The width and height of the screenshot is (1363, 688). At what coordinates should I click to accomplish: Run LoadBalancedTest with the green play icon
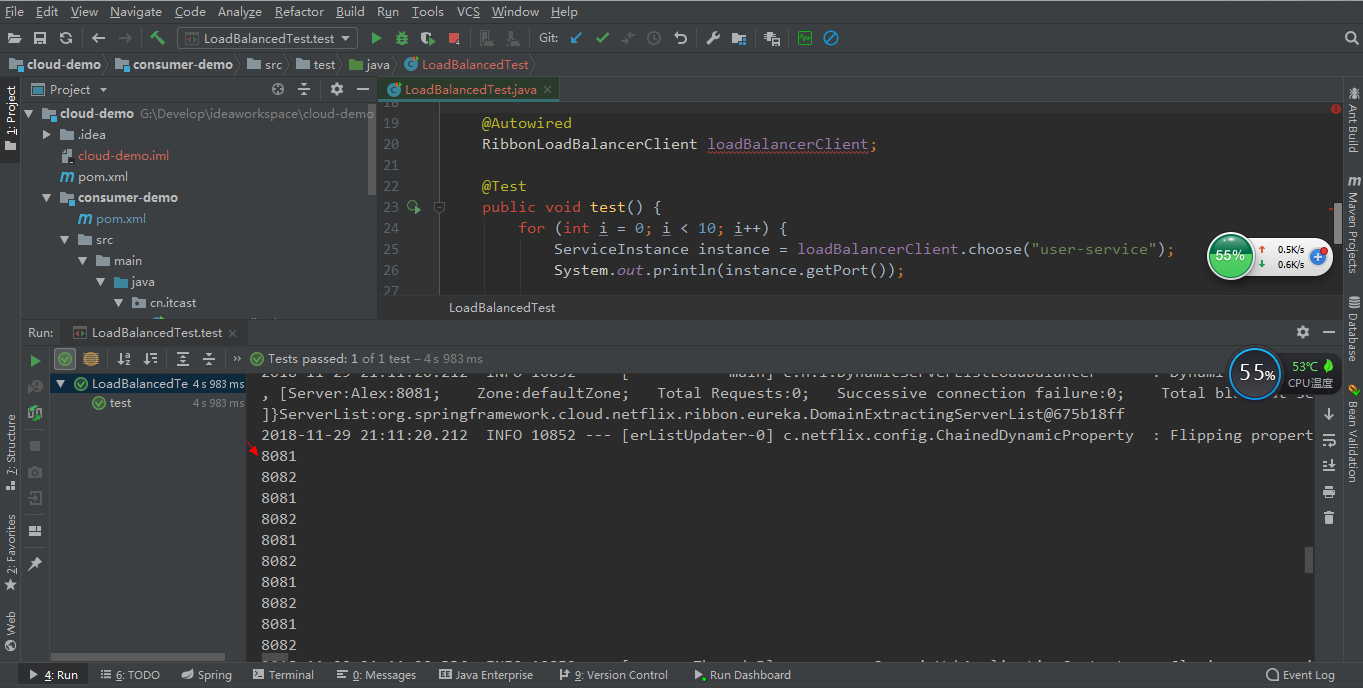pos(376,38)
